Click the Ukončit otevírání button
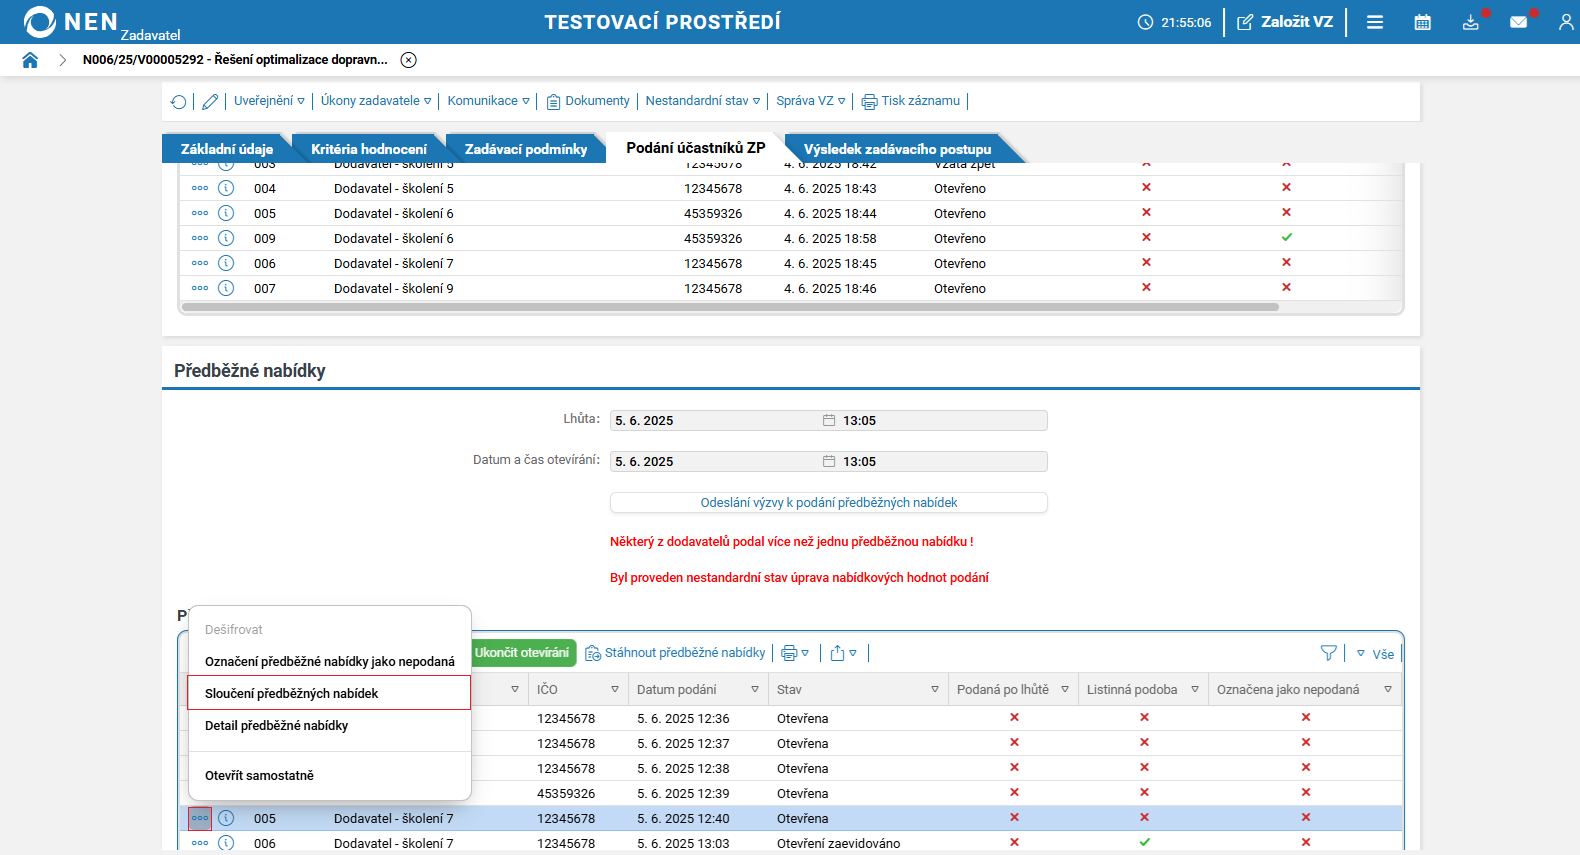The height and width of the screenshot is (855, 1580). click(x=522, y=653)
